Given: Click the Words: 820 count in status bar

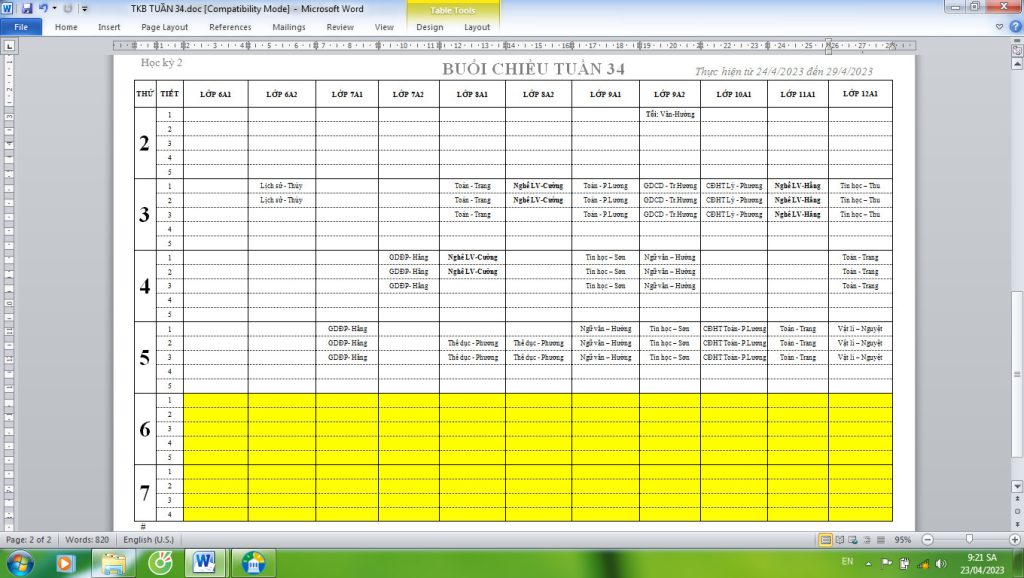Looking at the screenshot, I should click(87, 540).
